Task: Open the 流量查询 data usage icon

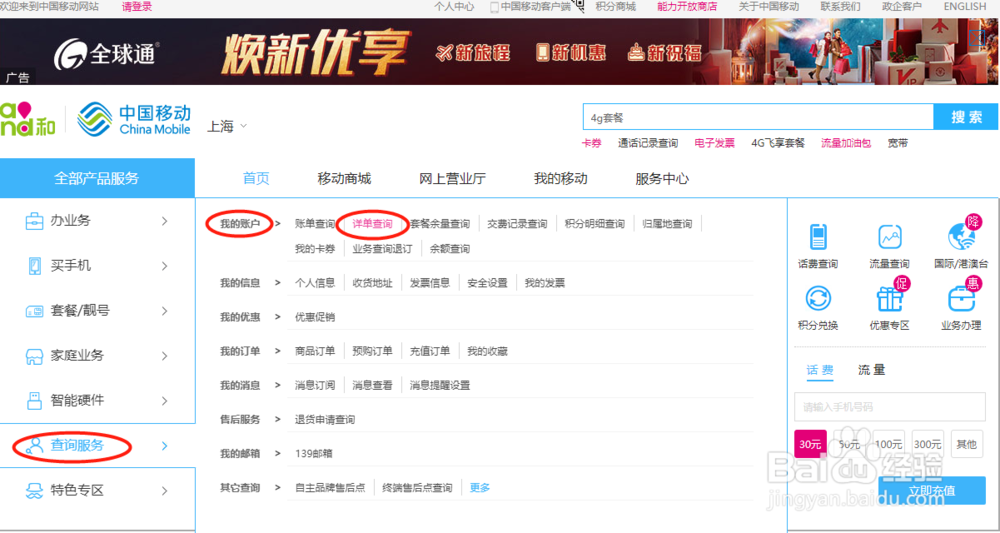Action: click(x=890, y=237)
